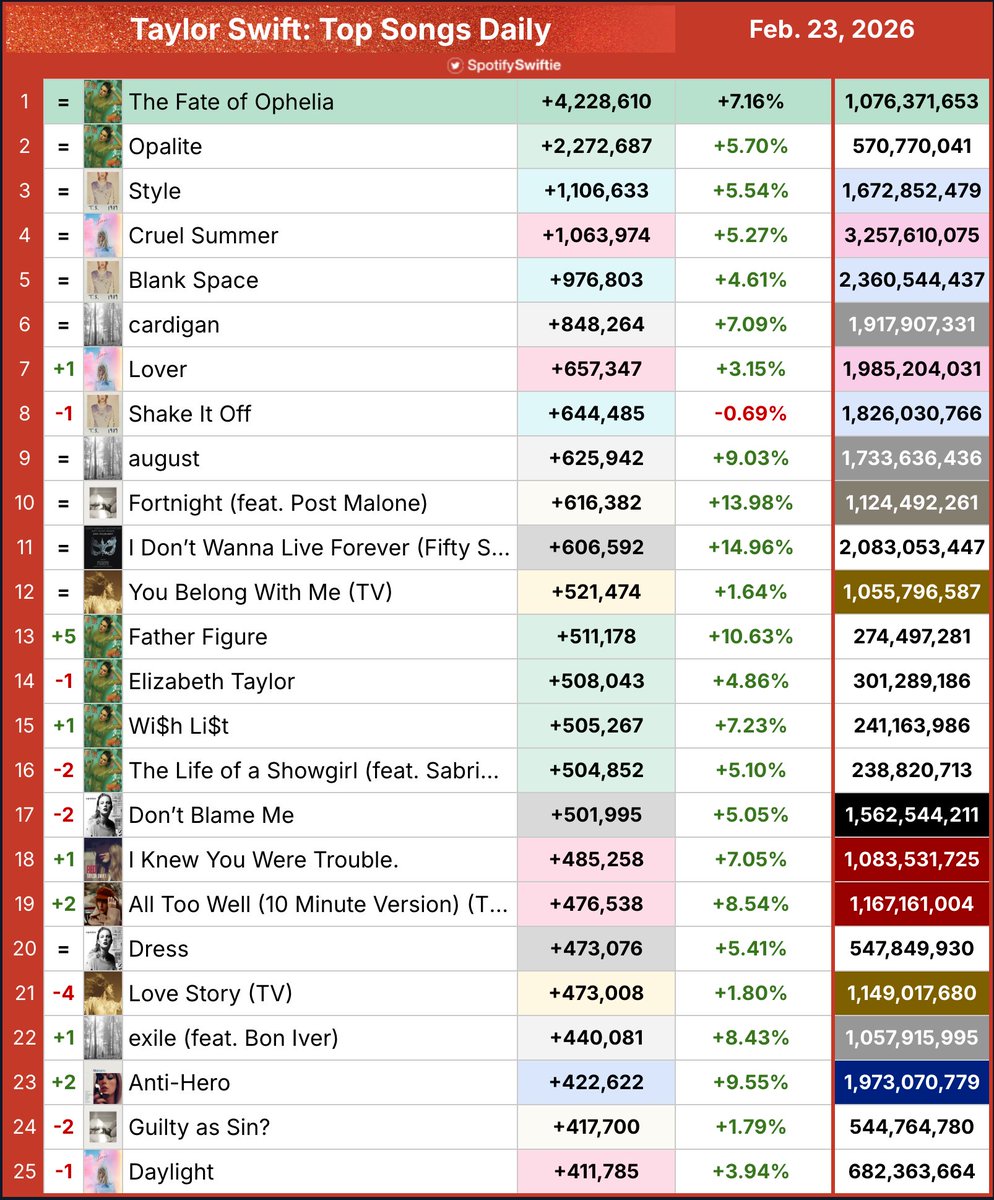Open album cover thumbnail for The Fate of Ophelia
Viewport: 994px width, 1200px height.
pos(103,102)
